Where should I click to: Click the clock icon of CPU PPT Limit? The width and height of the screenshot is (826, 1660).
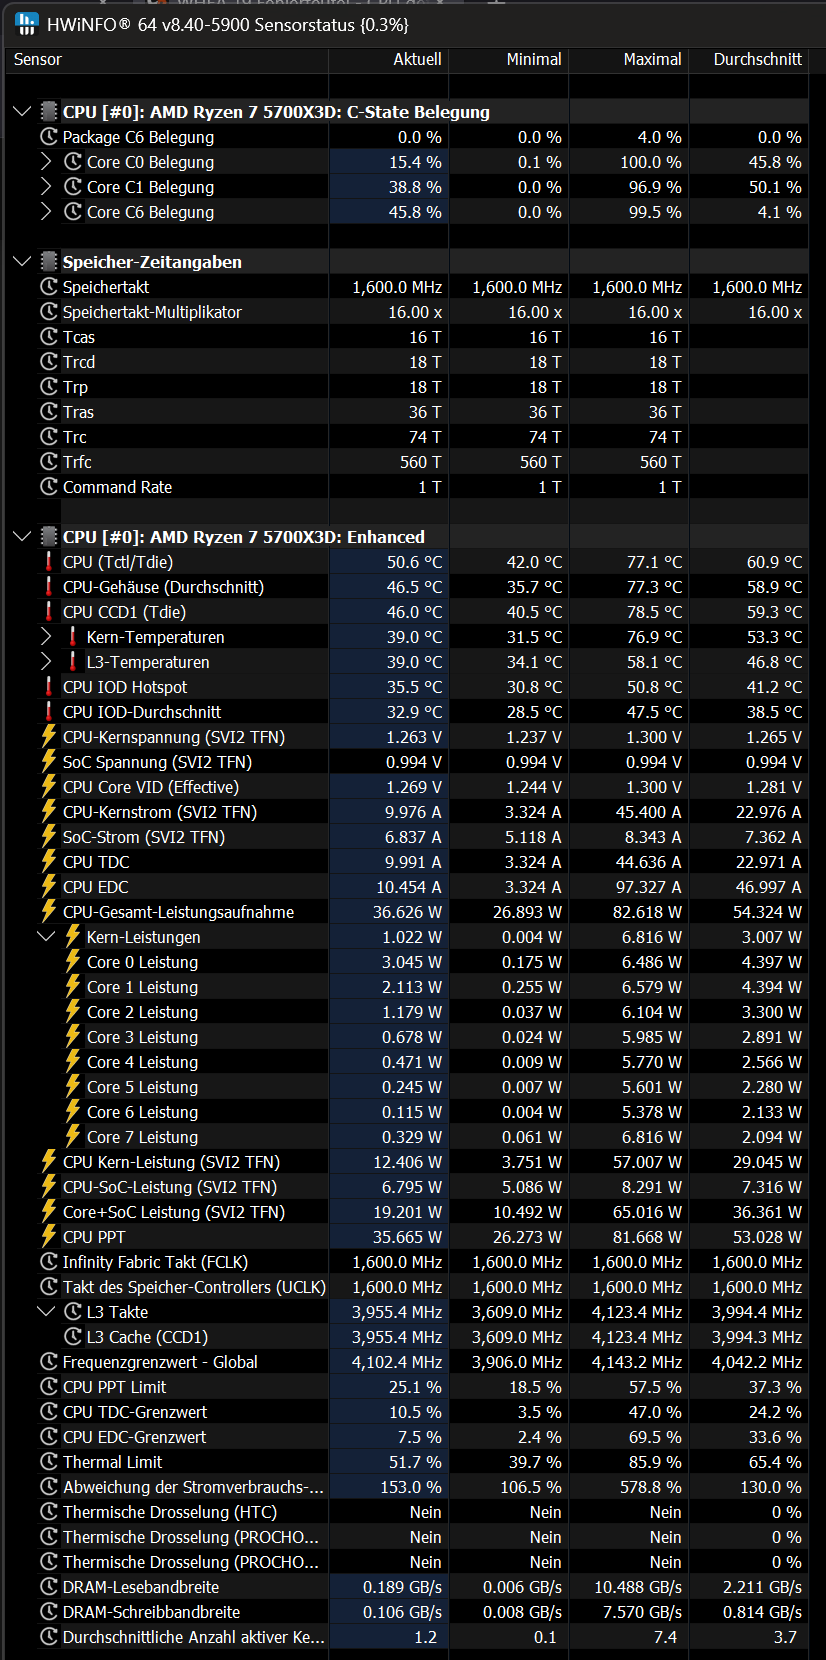coord(49,1386)
